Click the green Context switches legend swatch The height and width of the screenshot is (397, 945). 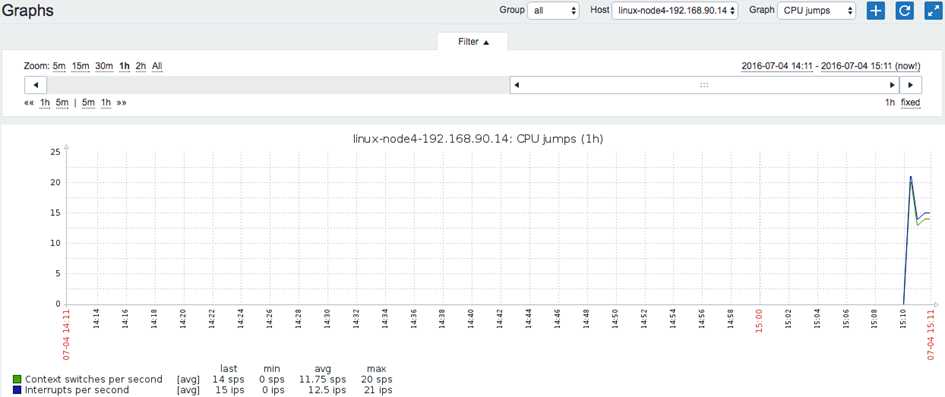tap(17, 379)
